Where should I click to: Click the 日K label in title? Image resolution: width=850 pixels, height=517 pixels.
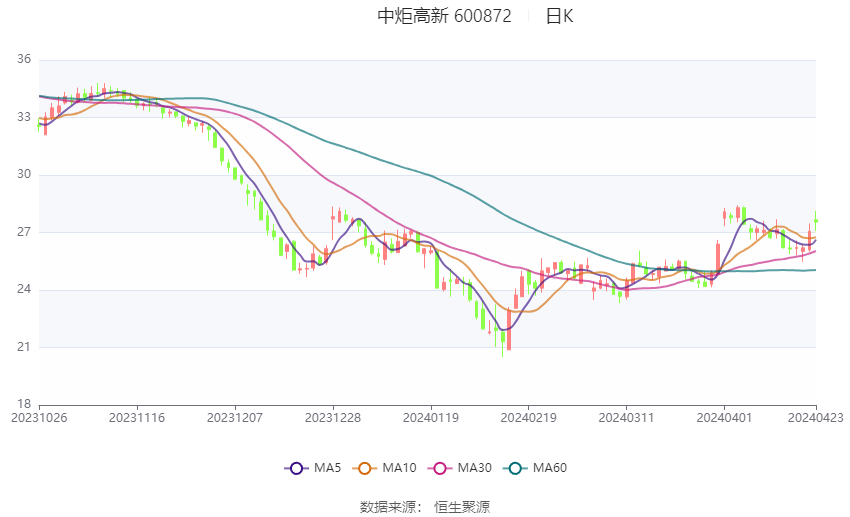559,16
